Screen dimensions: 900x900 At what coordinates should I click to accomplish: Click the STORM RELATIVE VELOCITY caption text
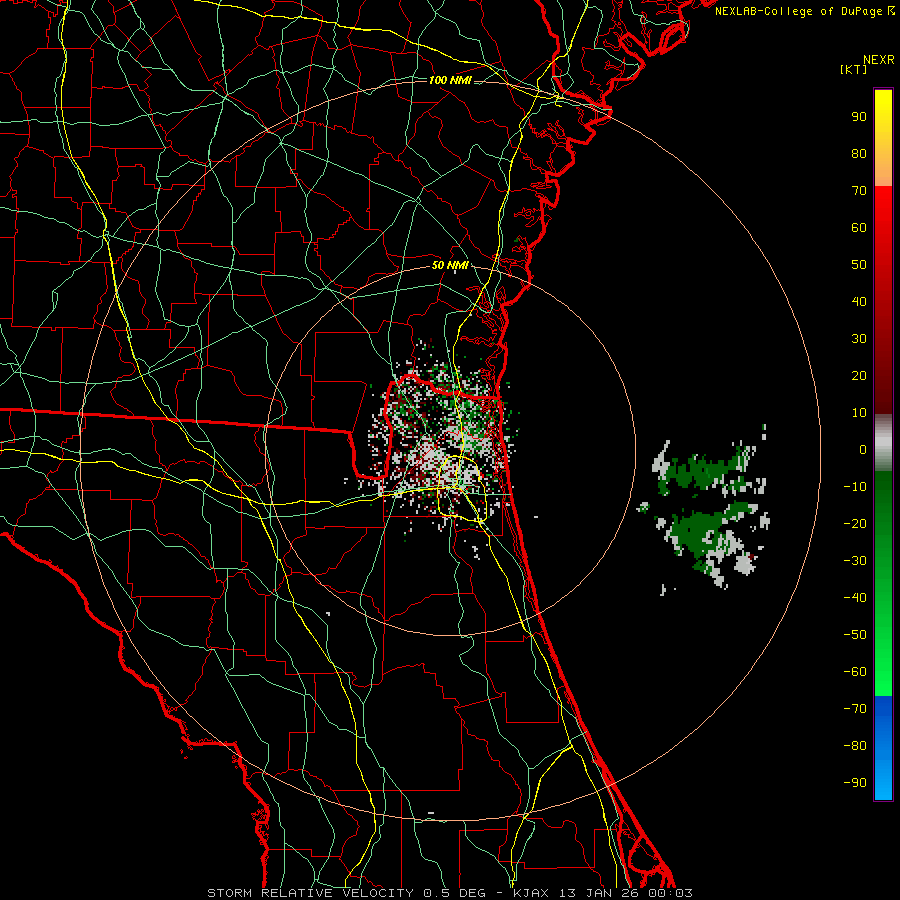pos(310,893)
